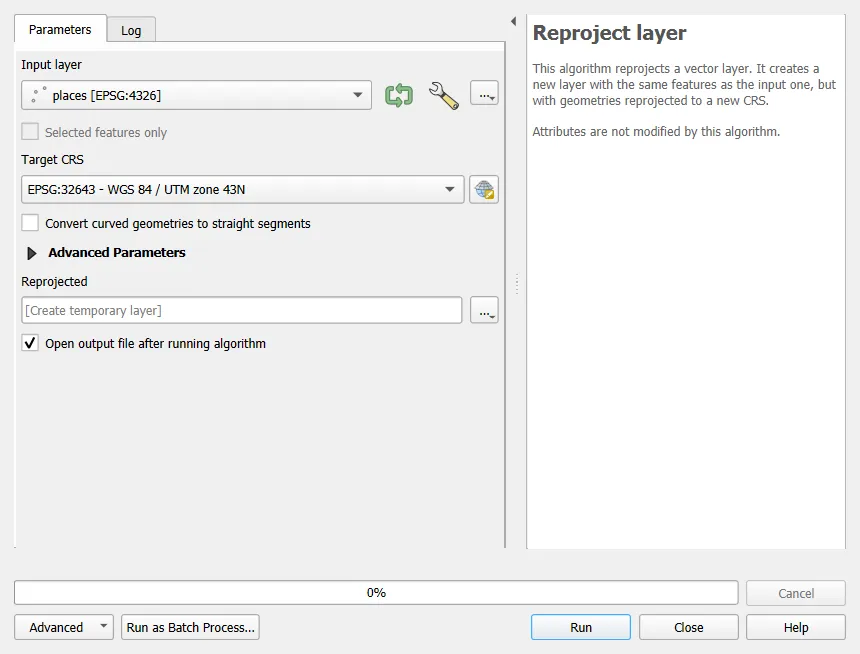Viewport: 860px width, 654px height.
Task: Click the iterate over layer green arrows icon
Action: tap(399, 95)
